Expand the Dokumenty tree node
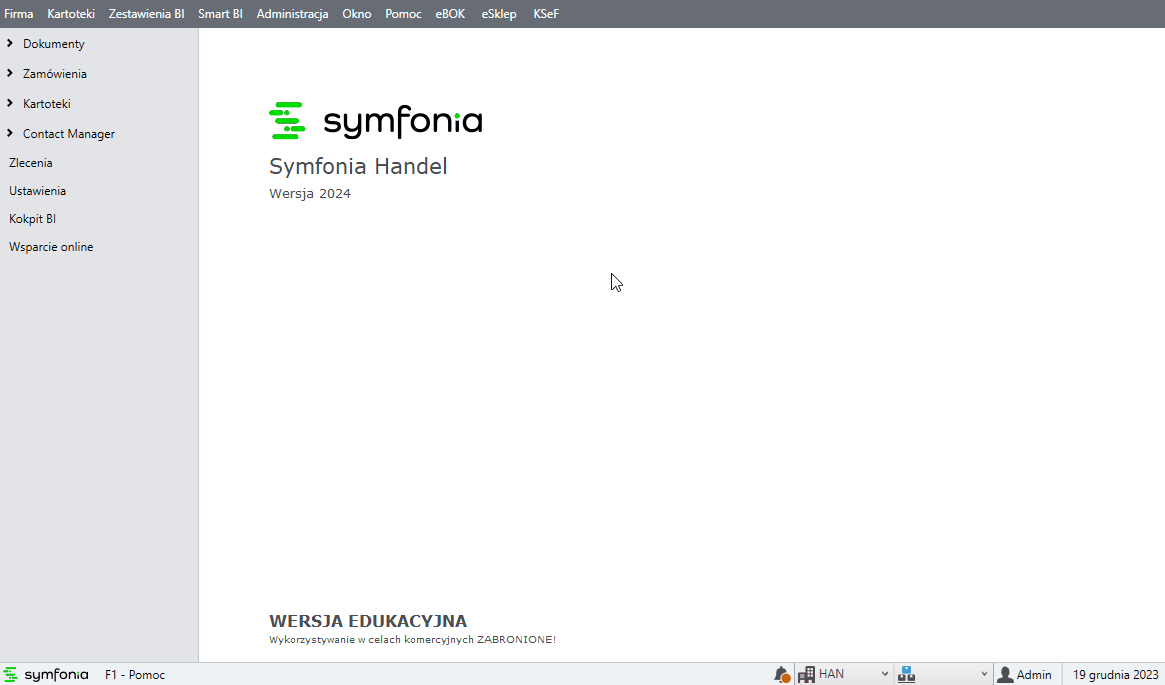 10,44
